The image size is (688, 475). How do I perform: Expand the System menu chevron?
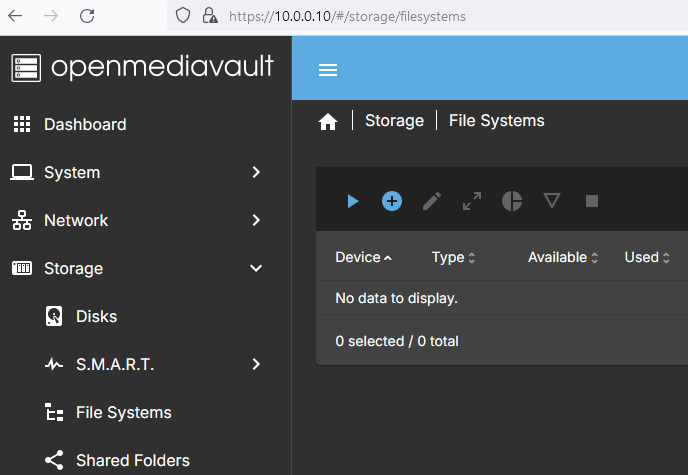pos(256,172)
